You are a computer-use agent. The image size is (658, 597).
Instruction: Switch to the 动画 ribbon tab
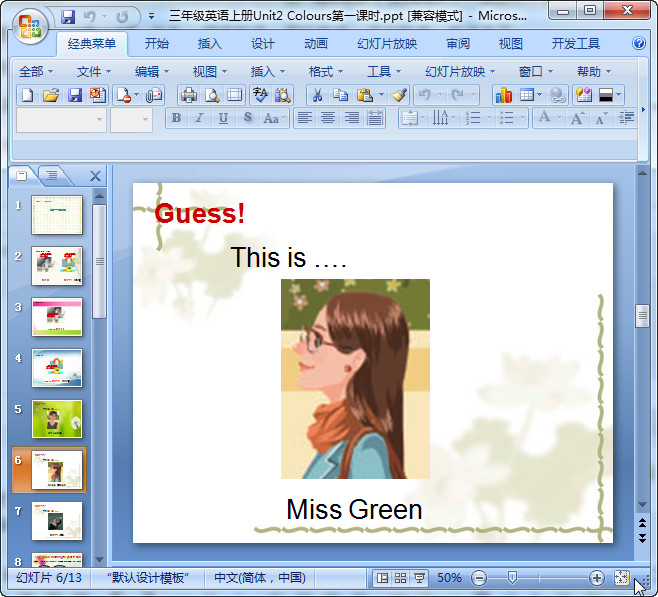click(x=316, y=43)
